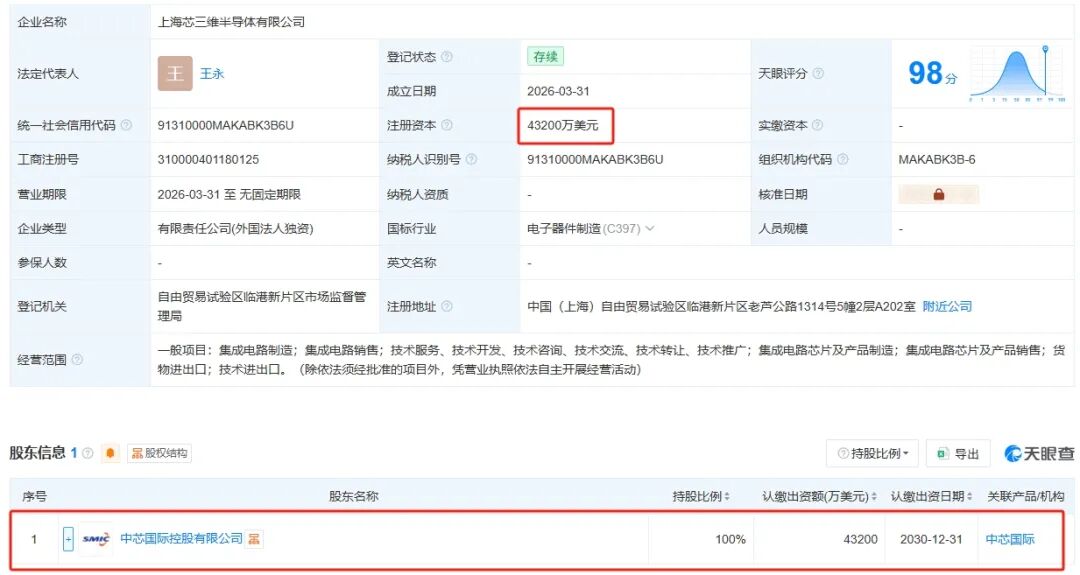Expand the 电子器件制造(C397) industry chevron
Viewport: 1080px width, 575px height.
tap(650, 229)
